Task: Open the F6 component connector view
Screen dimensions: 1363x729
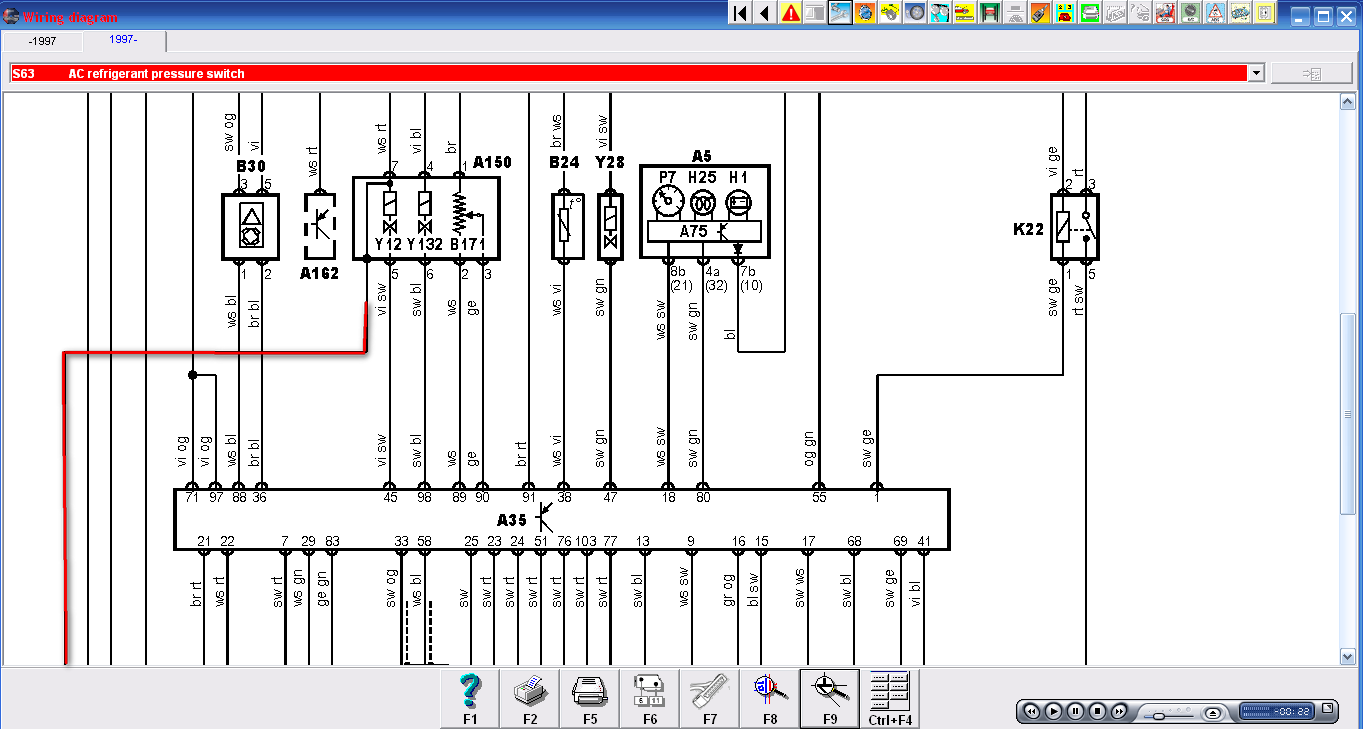Action: pos(650,697)
